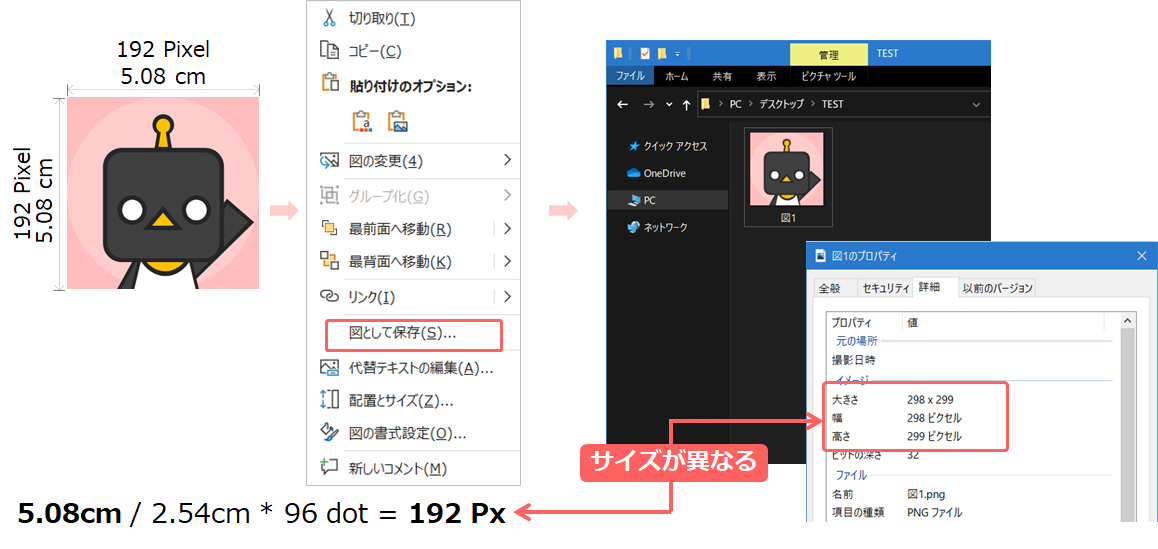The image size is (1158, 549).
Task: Open the 共有 ribbon tab
Action: click(x=722, y=76)
